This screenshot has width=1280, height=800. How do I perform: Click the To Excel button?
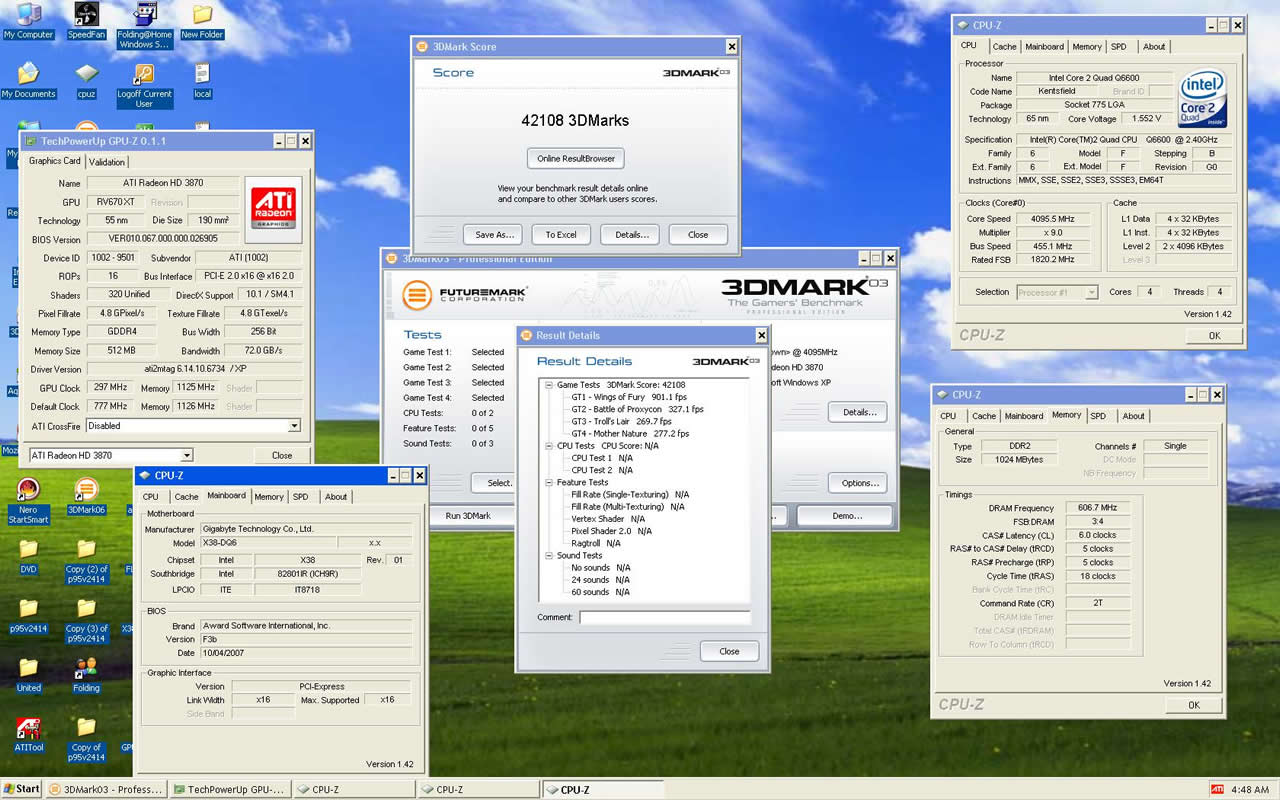561,235
